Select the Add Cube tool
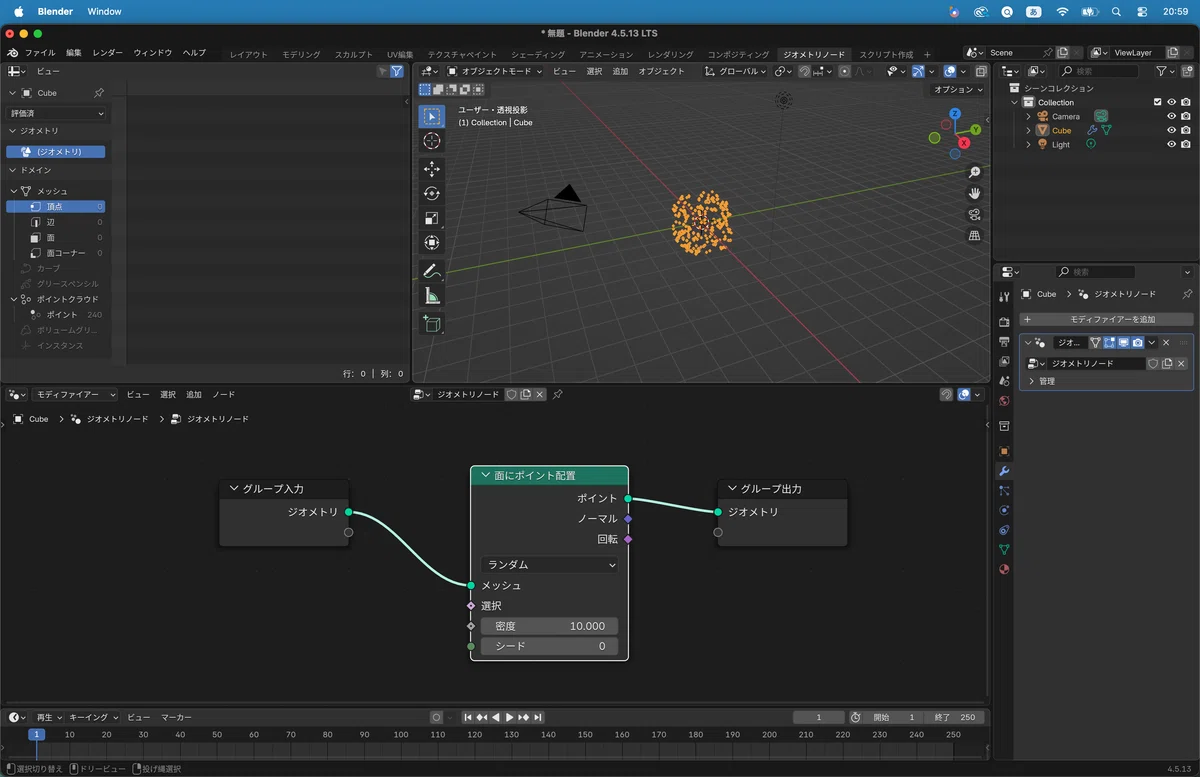This screenshot has width=1200, height=777. pos(432,323)
